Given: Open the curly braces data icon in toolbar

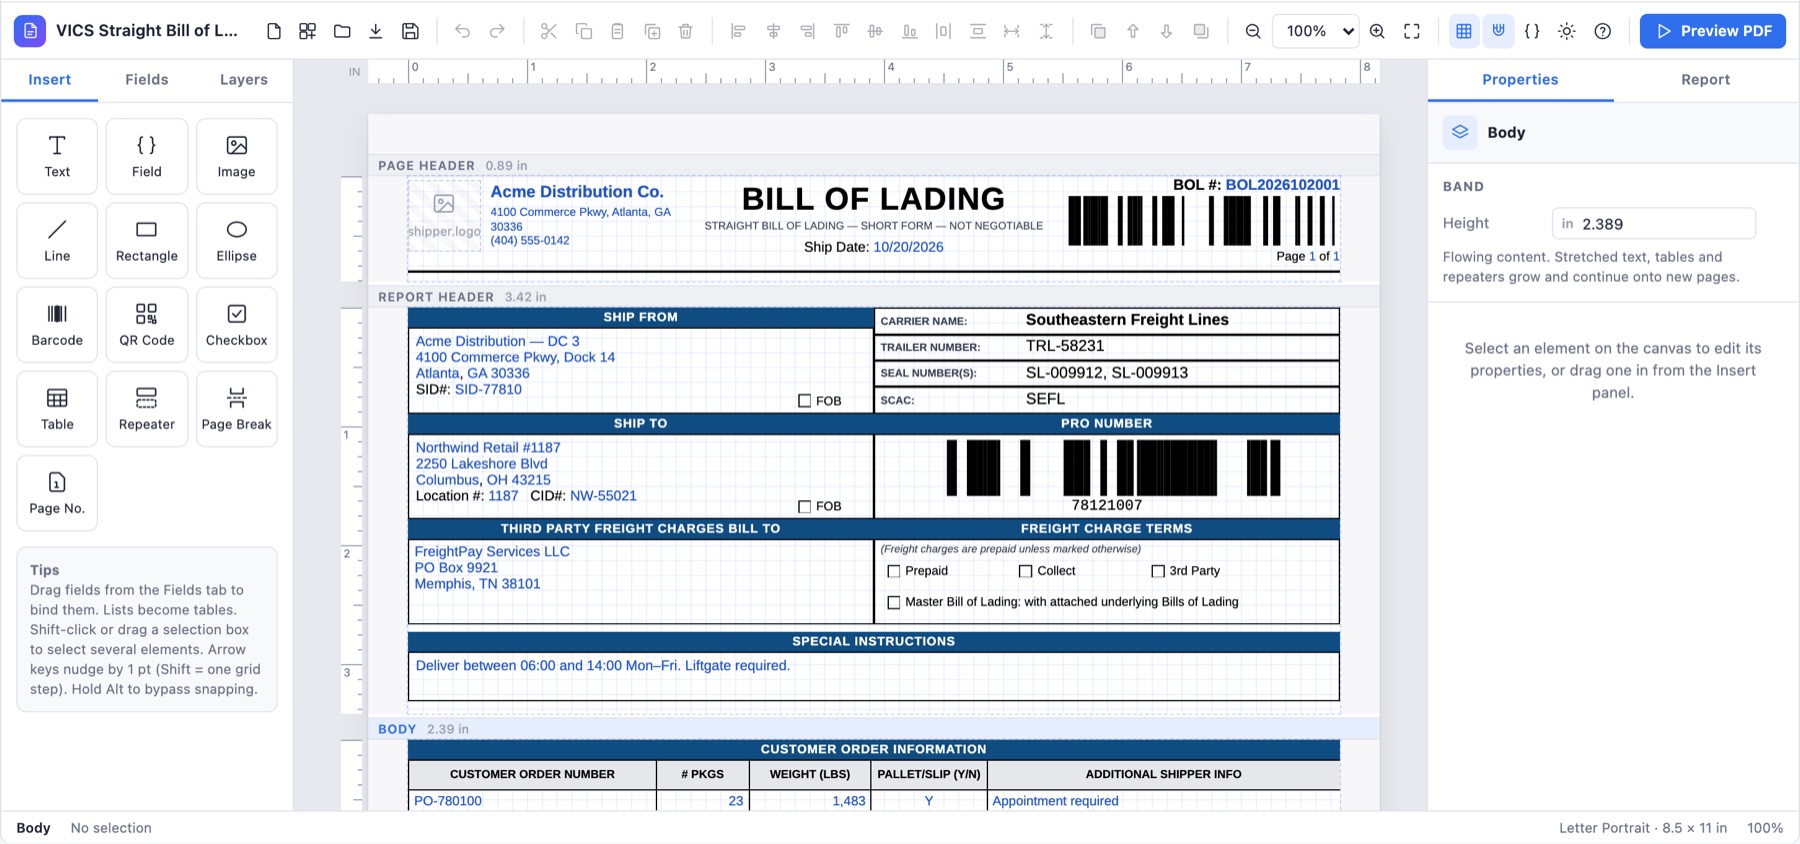Looking at the screenshot, I should [1532, 31].
